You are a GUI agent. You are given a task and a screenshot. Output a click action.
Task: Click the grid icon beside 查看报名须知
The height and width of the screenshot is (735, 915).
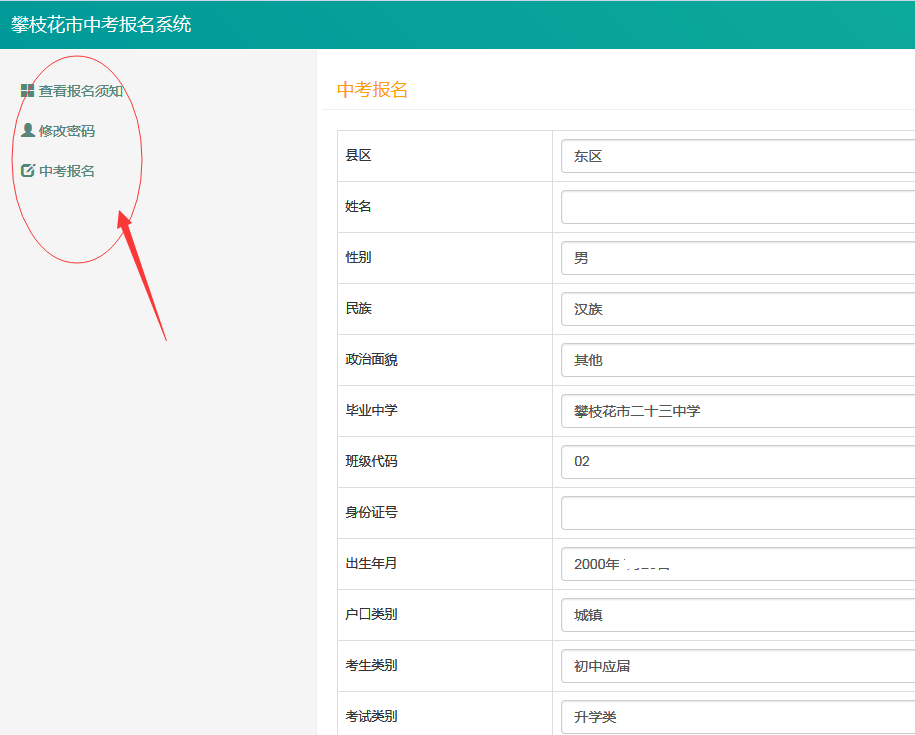pyautogui.click(x=27, y=91)
